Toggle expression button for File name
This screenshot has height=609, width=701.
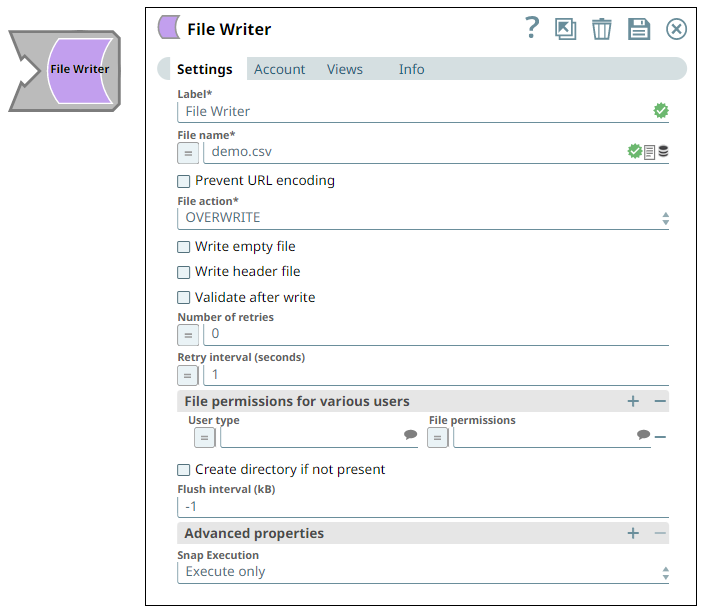click(x=187, y=153)
